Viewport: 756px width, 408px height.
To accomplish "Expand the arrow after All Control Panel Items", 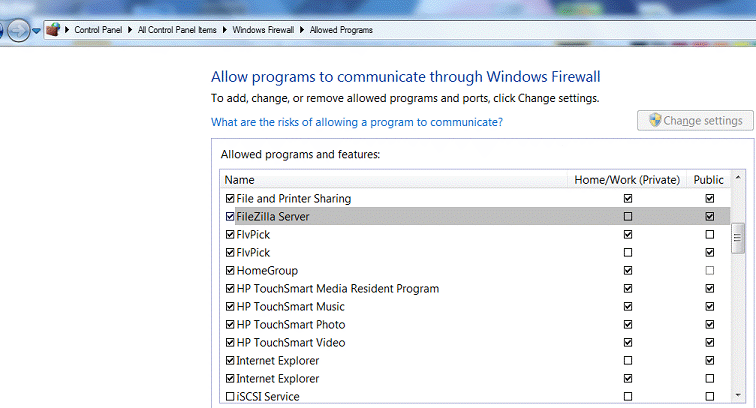I will pos(224,30).
